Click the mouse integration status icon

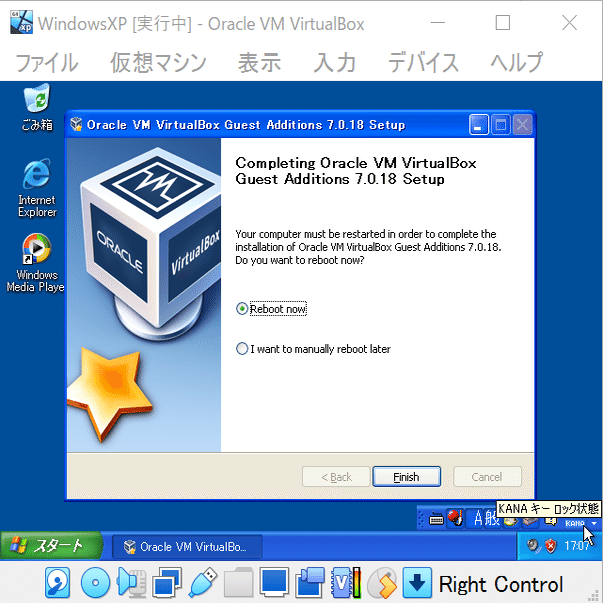381,583
